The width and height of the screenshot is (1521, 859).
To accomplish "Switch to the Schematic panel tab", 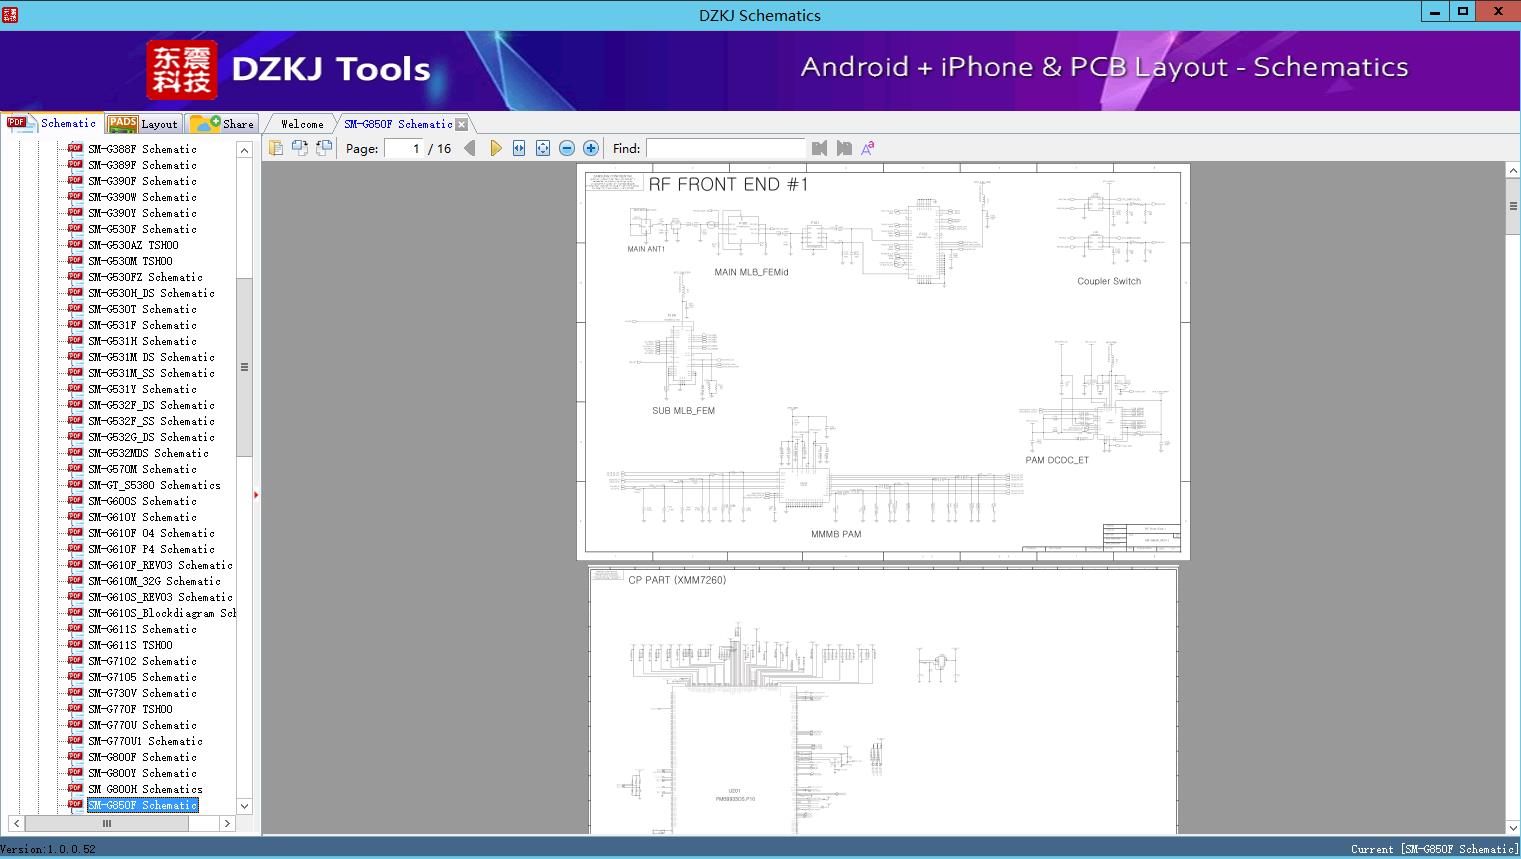I will (52, 123).
